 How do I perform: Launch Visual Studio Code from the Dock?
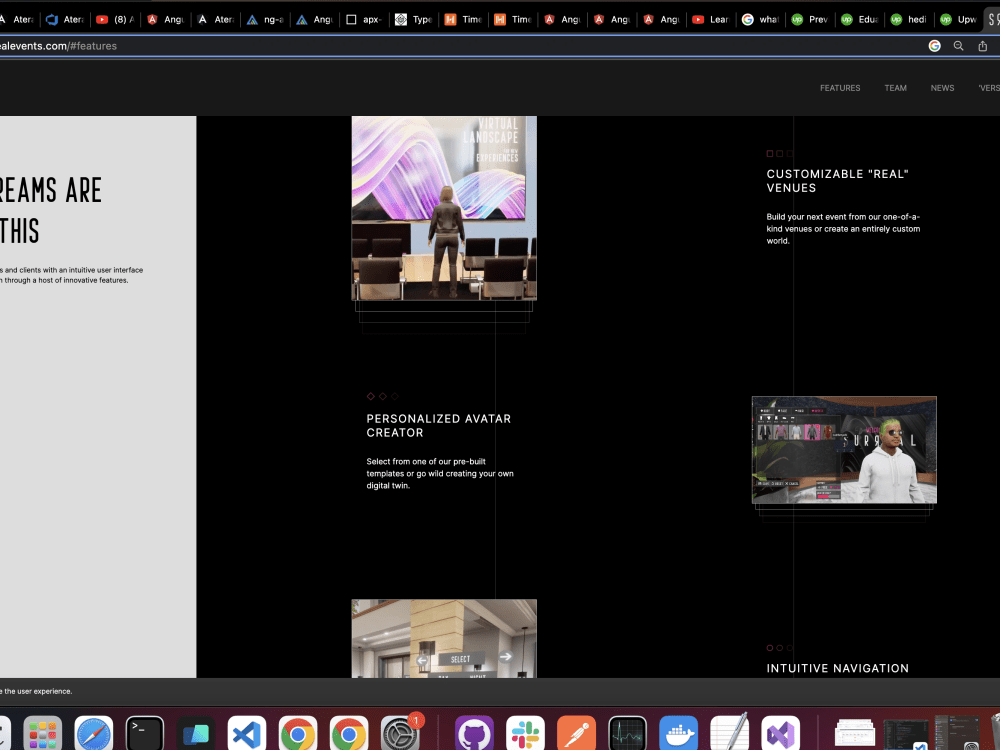pyautogui.click(x=246, y=732)
